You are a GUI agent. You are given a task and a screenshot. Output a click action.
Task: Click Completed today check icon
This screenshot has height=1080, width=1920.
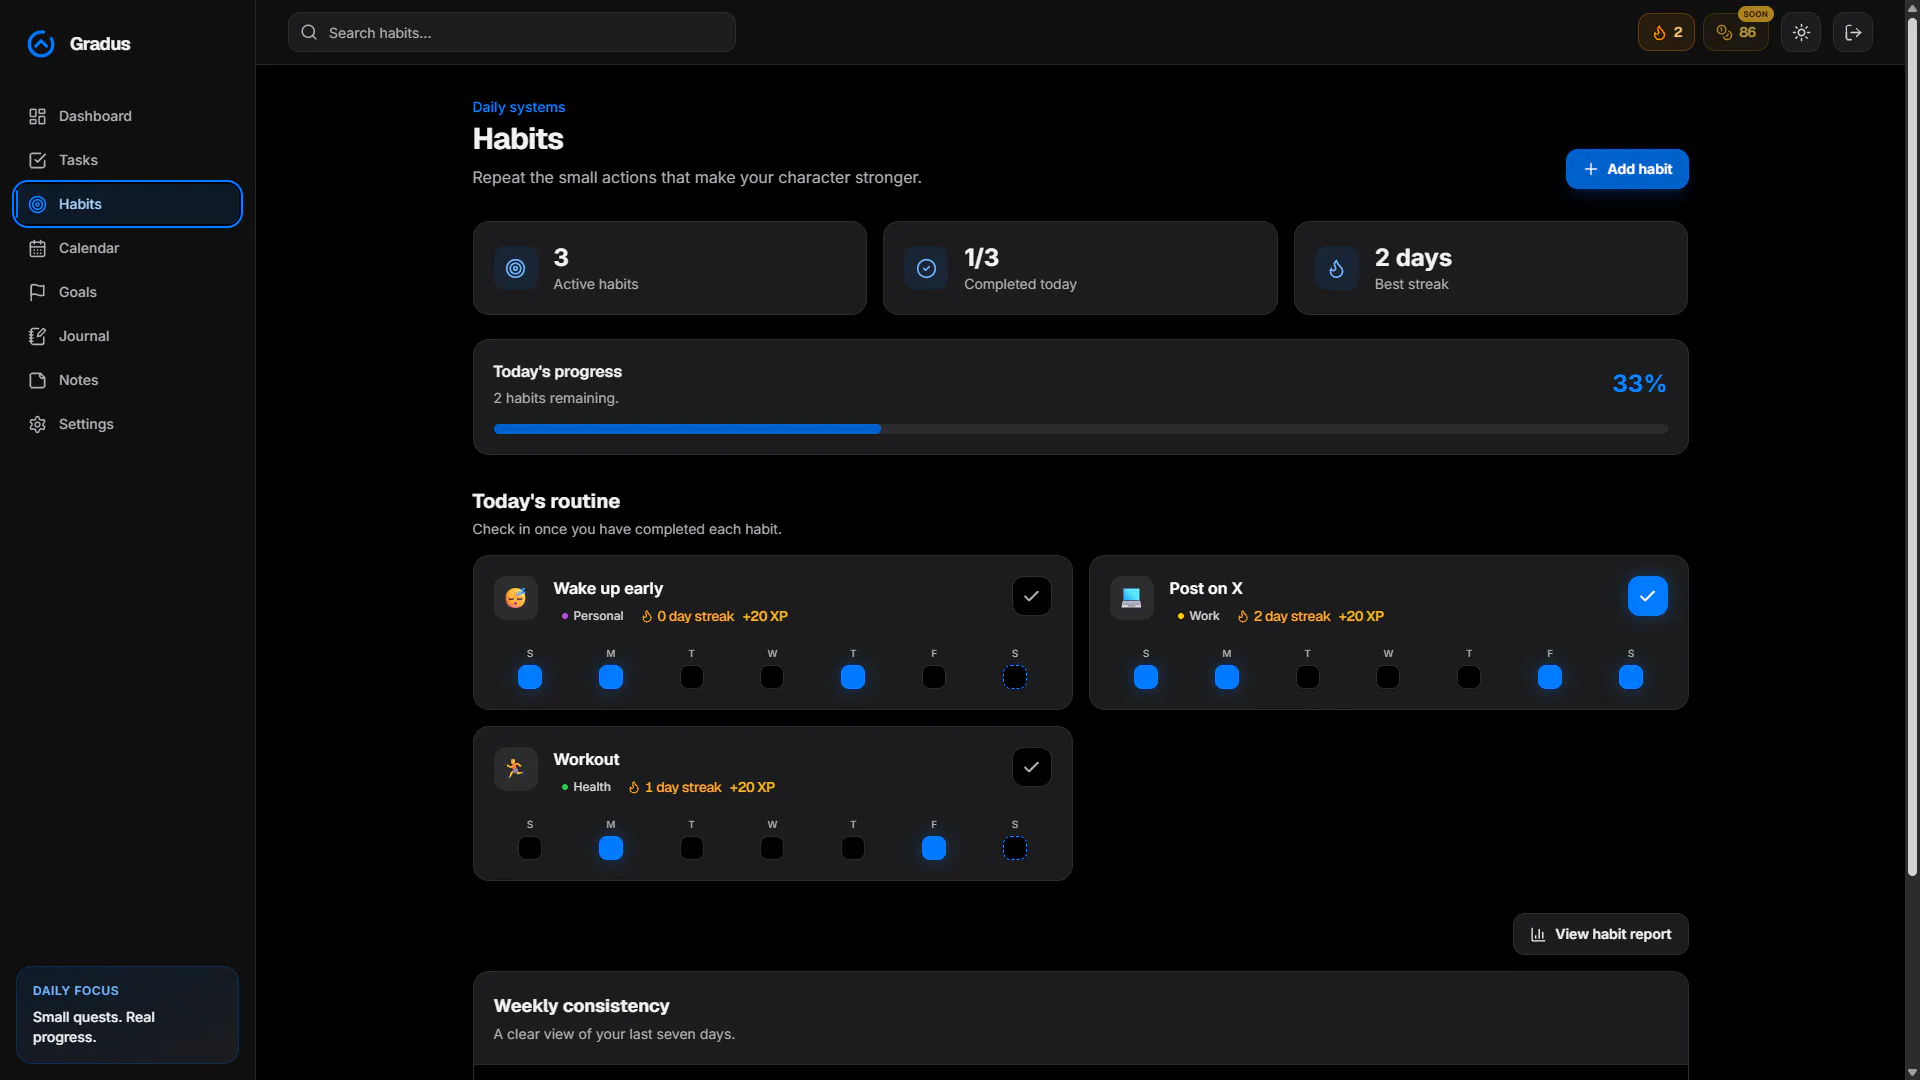pyautogui.click(x=926, y=268)
